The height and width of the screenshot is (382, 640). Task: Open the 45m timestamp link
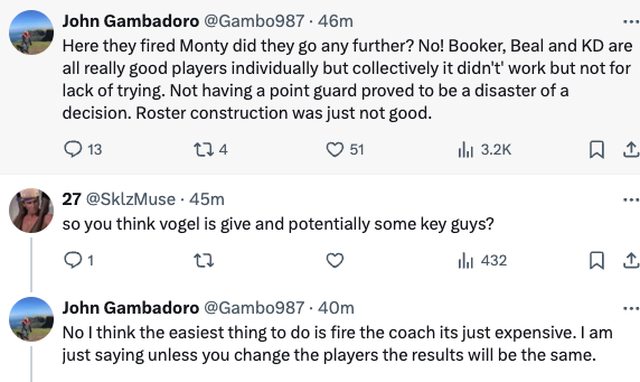pyautogui.click(x=207, y=199)
